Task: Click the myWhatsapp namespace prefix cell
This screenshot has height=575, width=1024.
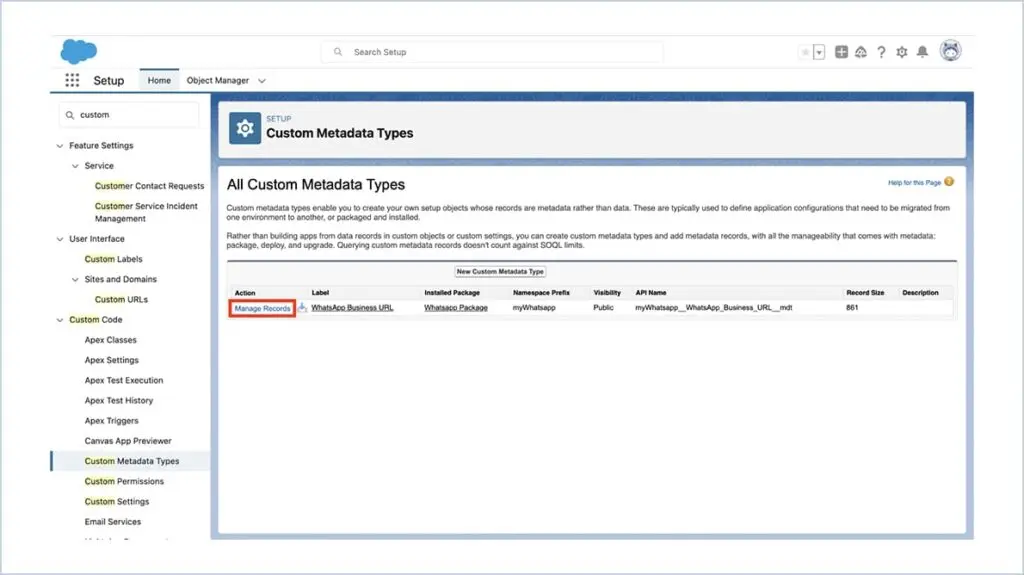Action: point(534,308)
